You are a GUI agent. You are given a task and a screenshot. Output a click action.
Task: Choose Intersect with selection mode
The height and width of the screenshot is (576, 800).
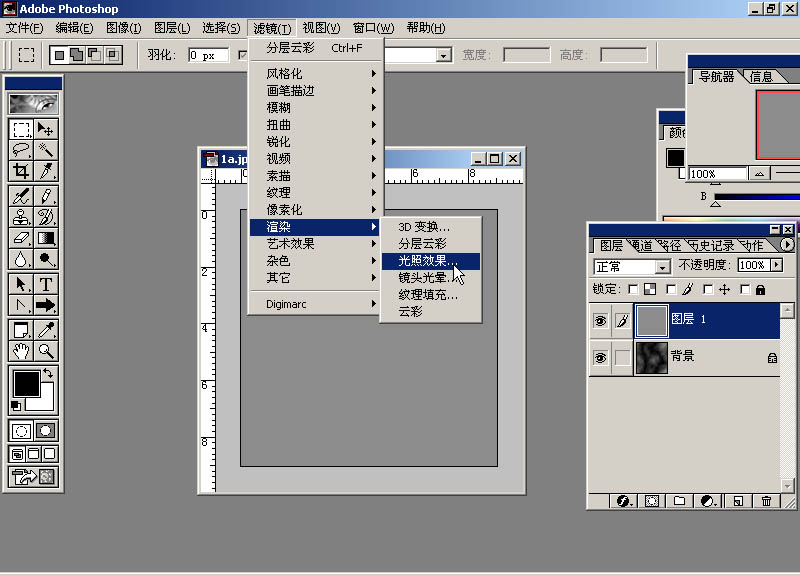(112, 55)
